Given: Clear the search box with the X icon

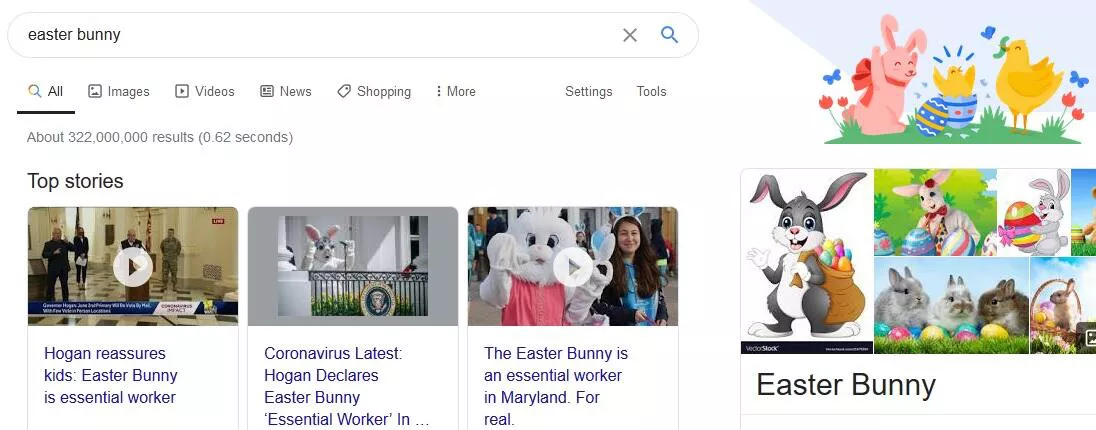Looking at the screenshot, I should [x=630, y=35].
